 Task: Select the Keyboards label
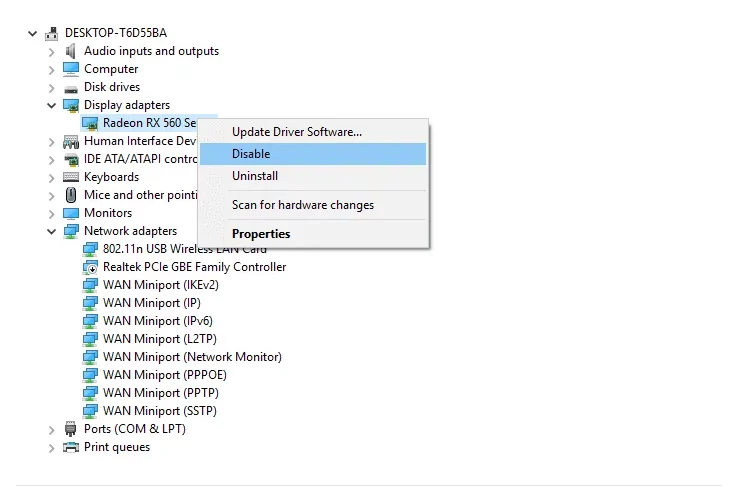[112, 177]
